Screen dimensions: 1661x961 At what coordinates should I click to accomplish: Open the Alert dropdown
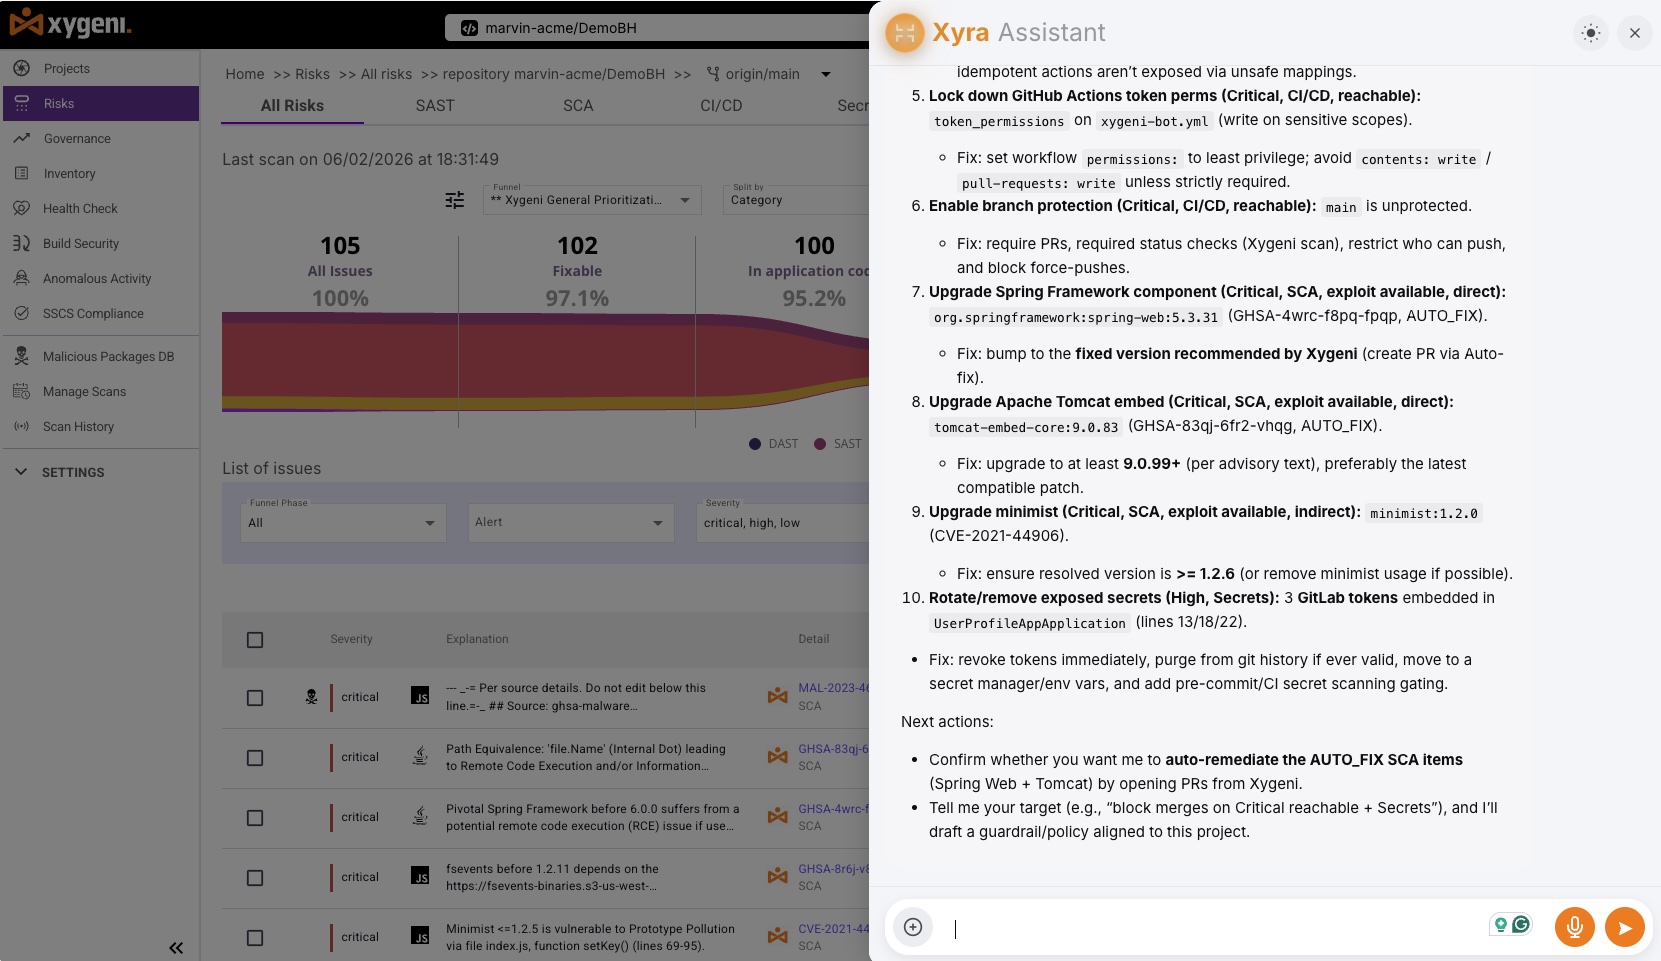pos(571,522)
